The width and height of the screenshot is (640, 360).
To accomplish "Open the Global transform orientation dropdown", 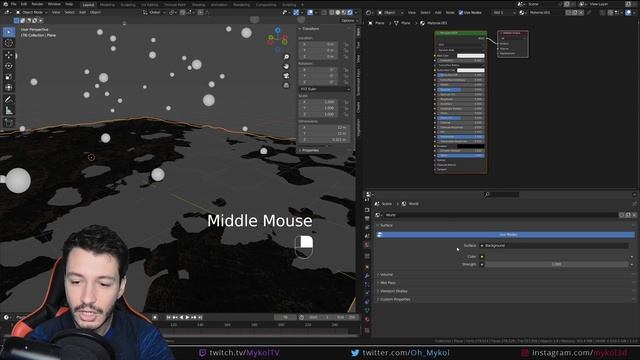I will coord(154,13).
